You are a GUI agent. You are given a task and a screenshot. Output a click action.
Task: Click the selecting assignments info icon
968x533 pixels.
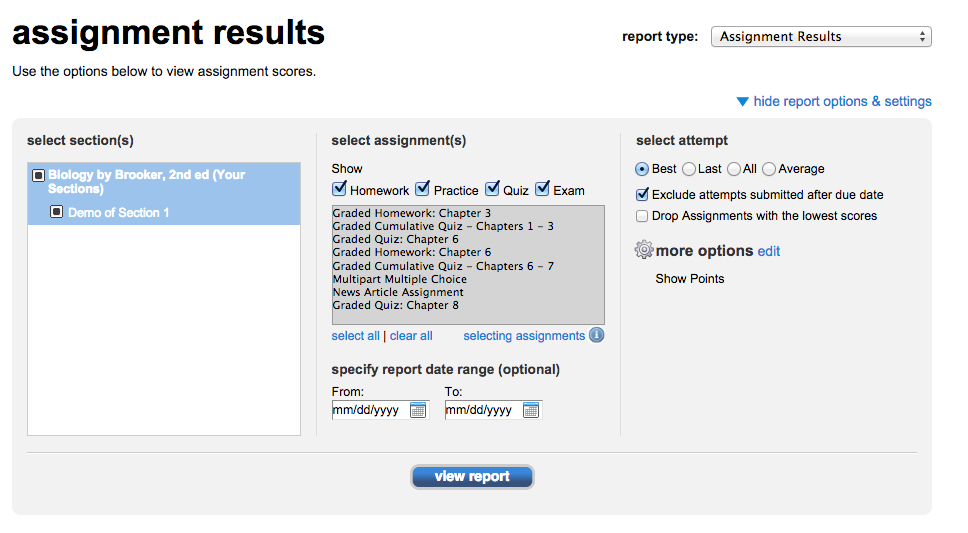[x=596, y=336]
